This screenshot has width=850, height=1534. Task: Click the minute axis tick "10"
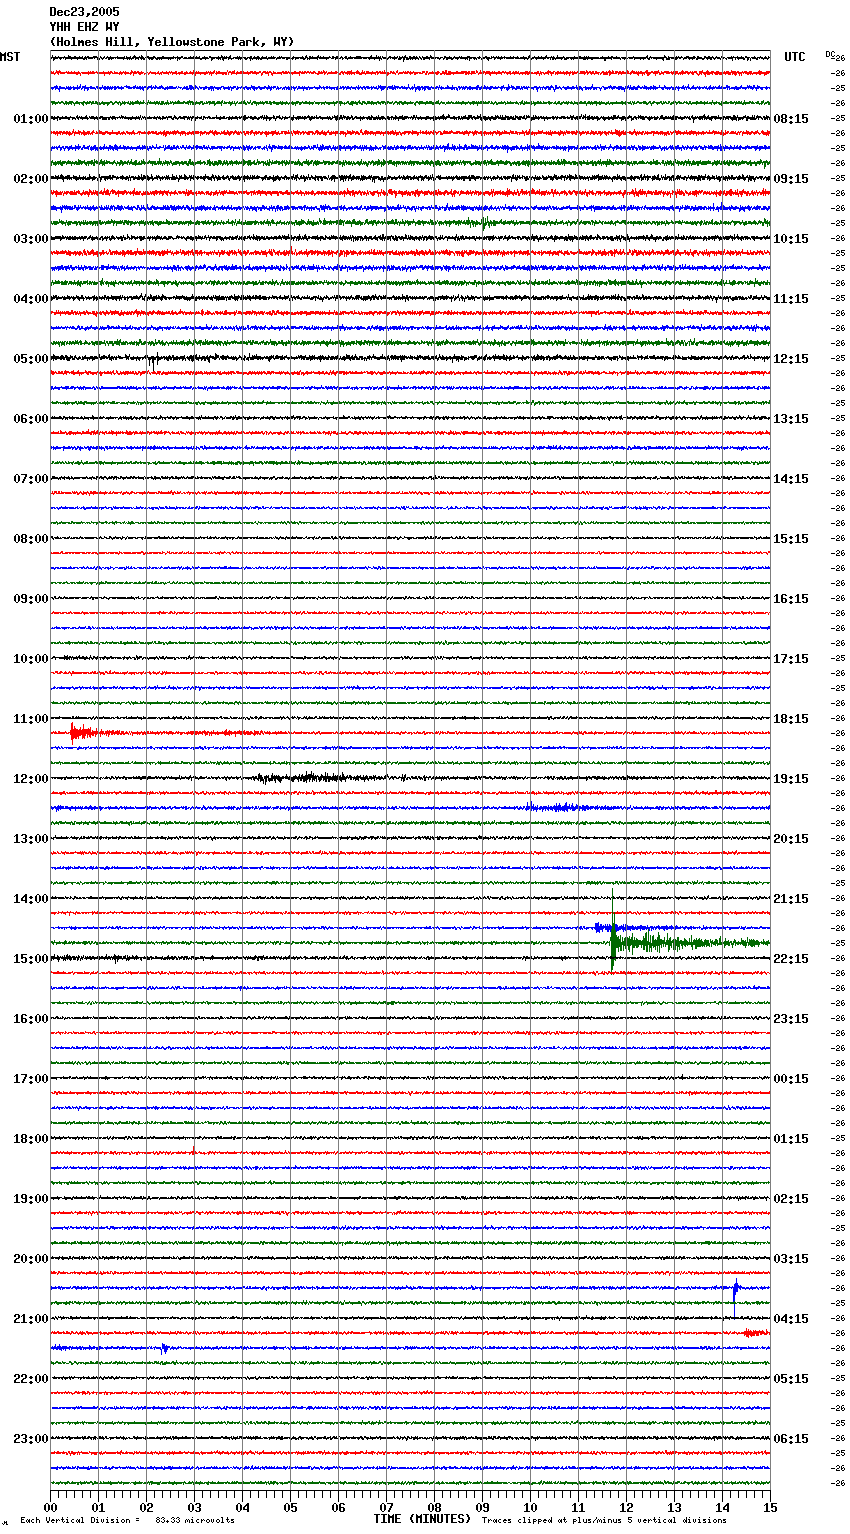530,1507
